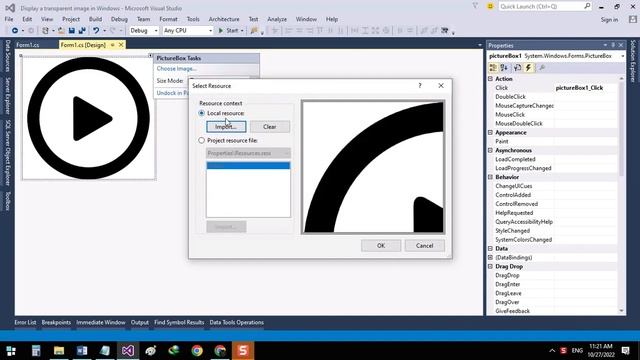Click the feedback smiley icon in title bar

tap(490, 6)
